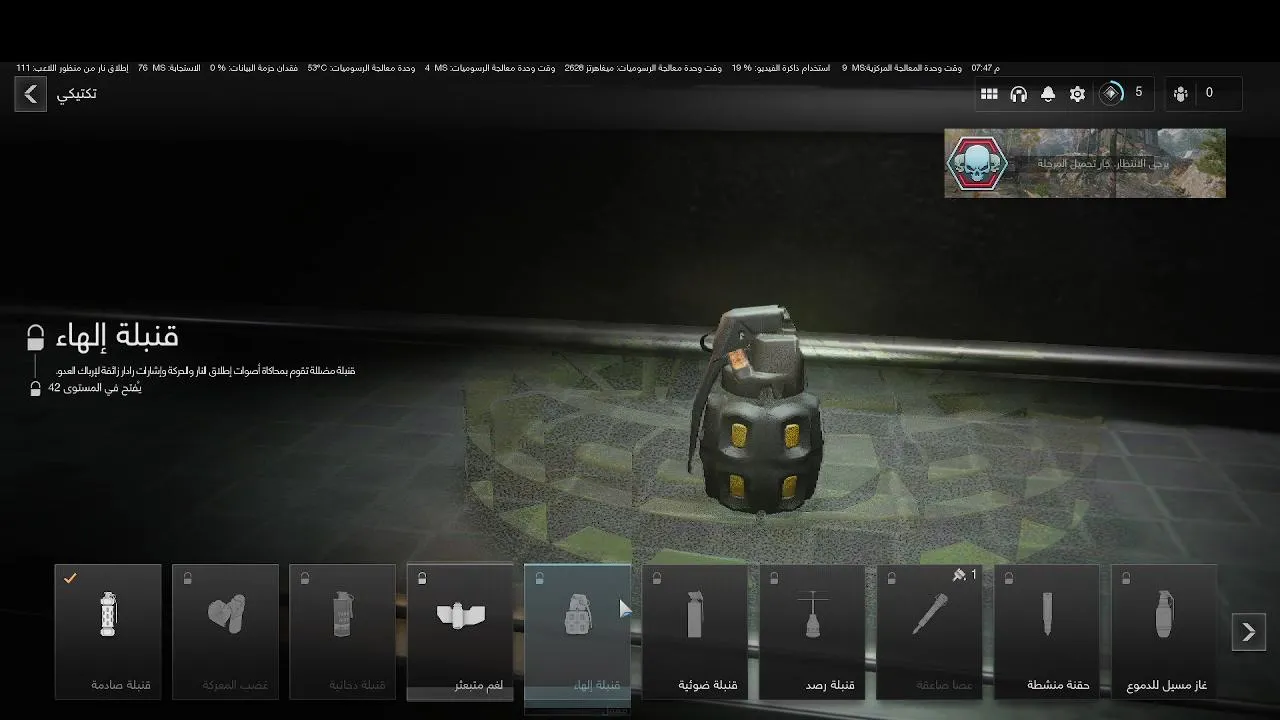This screenshot has height=720, width=1280.
Task: Select the غاز مسيل للدموع tear gas card
Action: (1164, 632)
